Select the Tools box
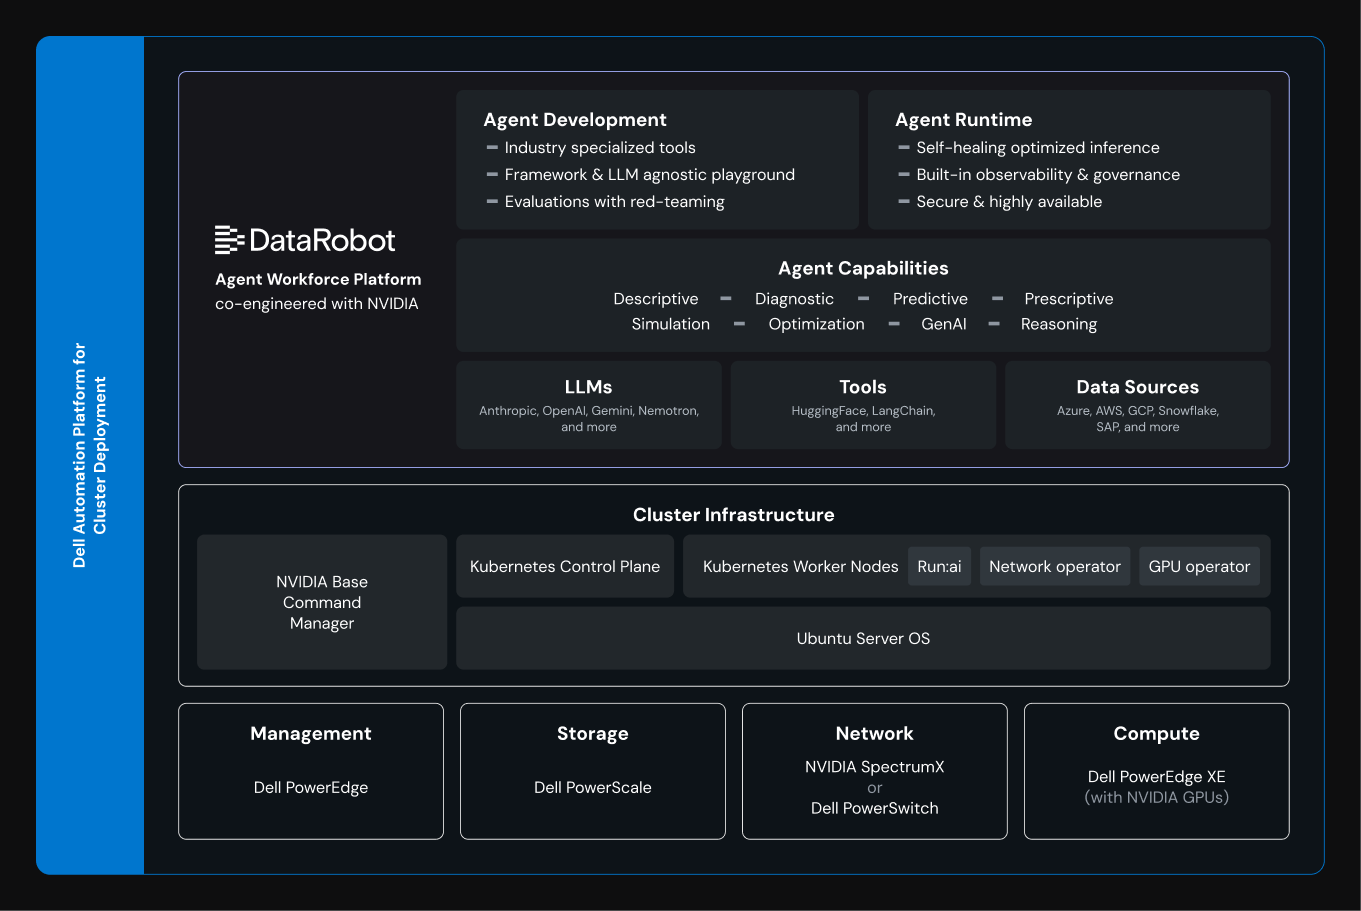This screenshot has width=1361, height=911. pyautogui.click(x=863, y=405)
